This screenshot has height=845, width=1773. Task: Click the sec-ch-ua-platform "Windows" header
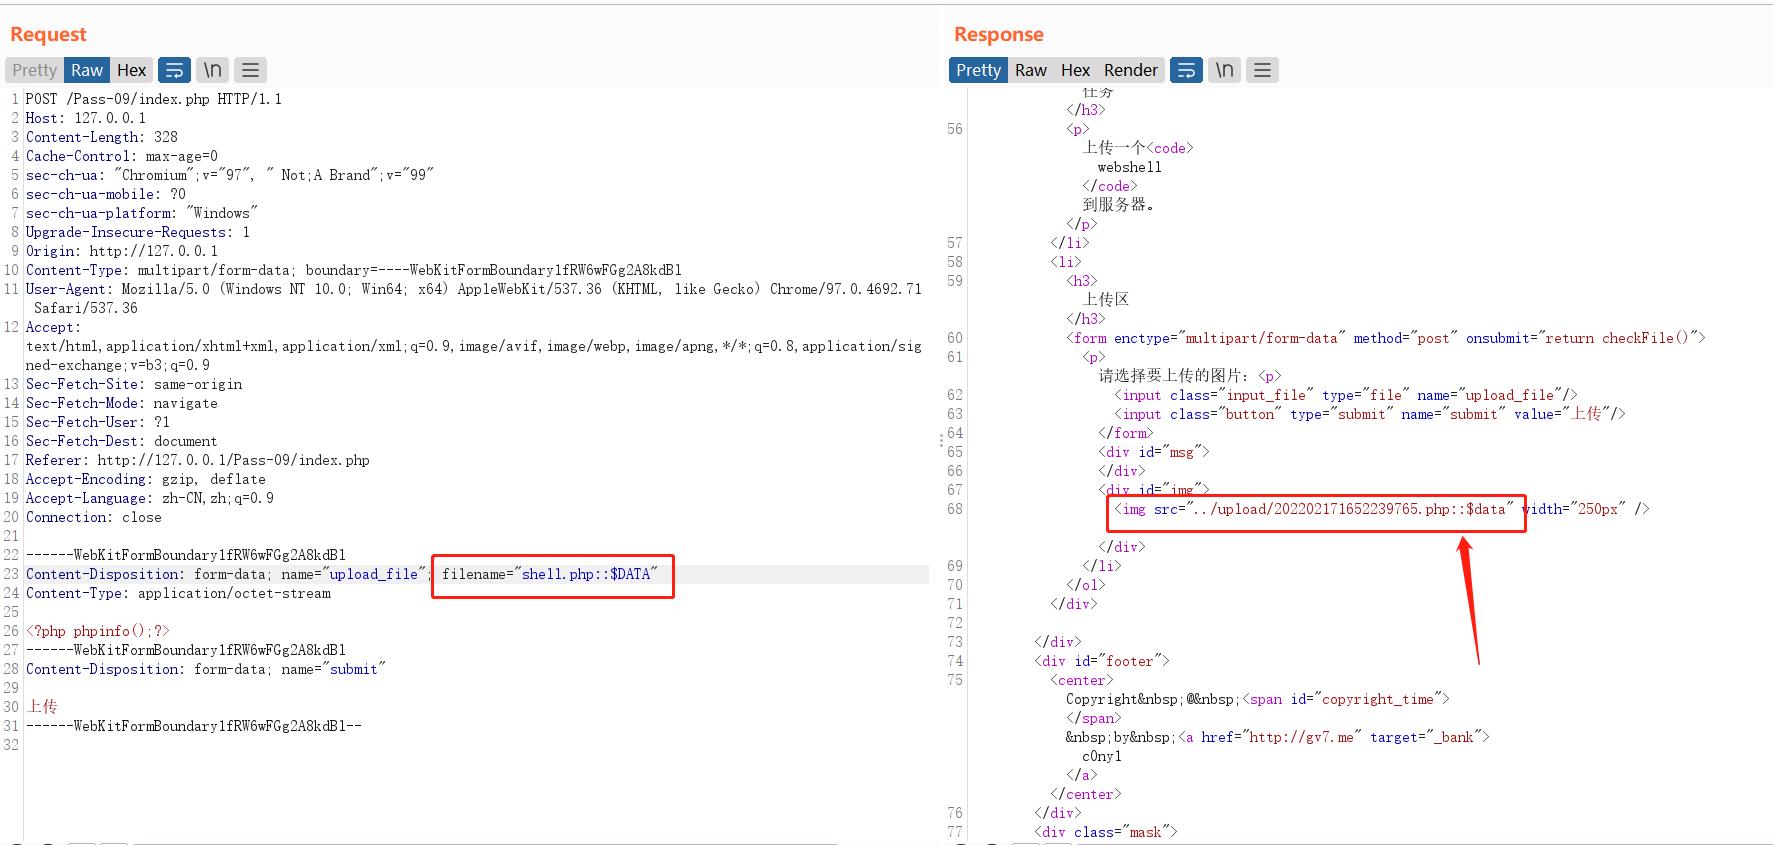point(142,213)
